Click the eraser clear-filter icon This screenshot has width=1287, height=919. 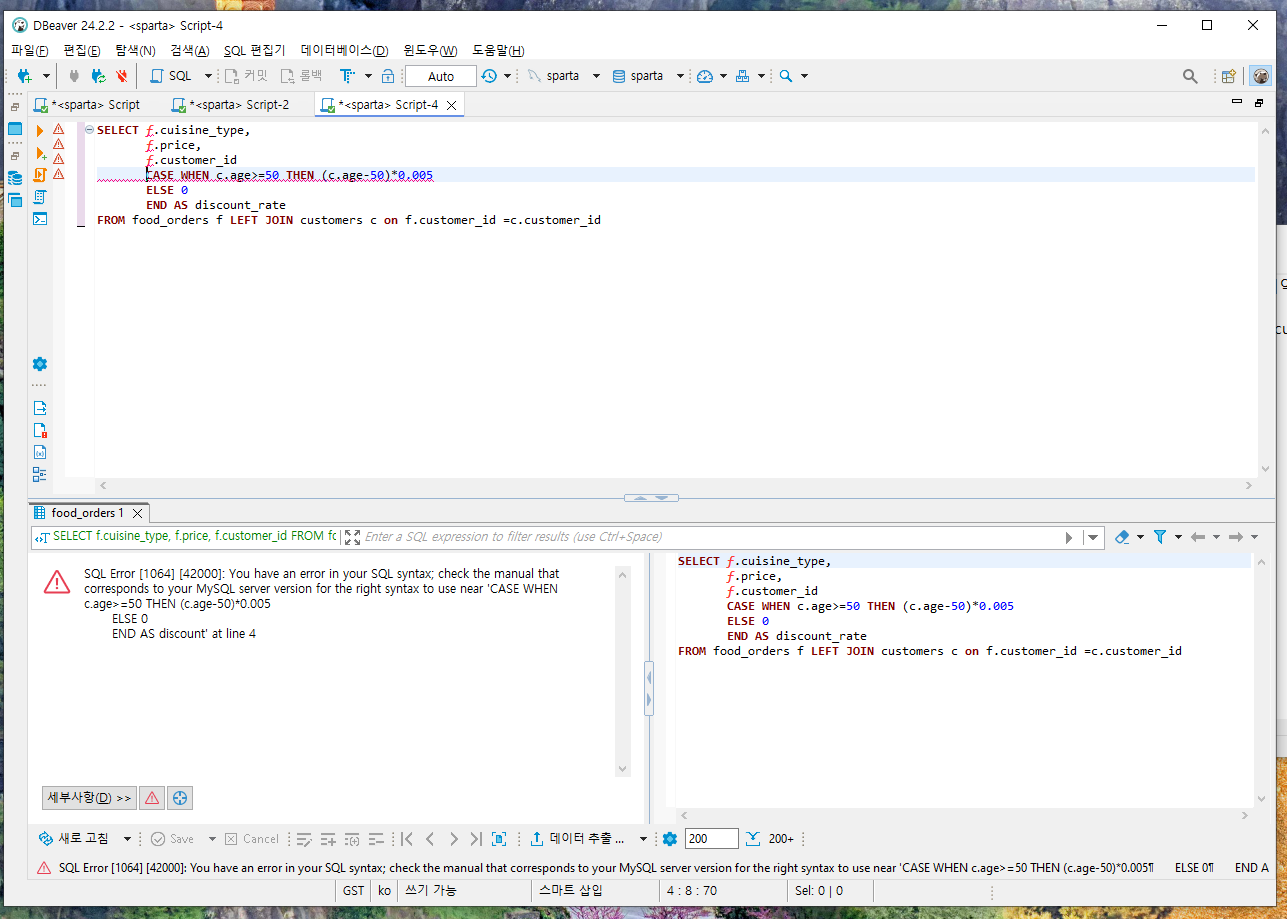pyautogui.click(x=1121, y=537)
